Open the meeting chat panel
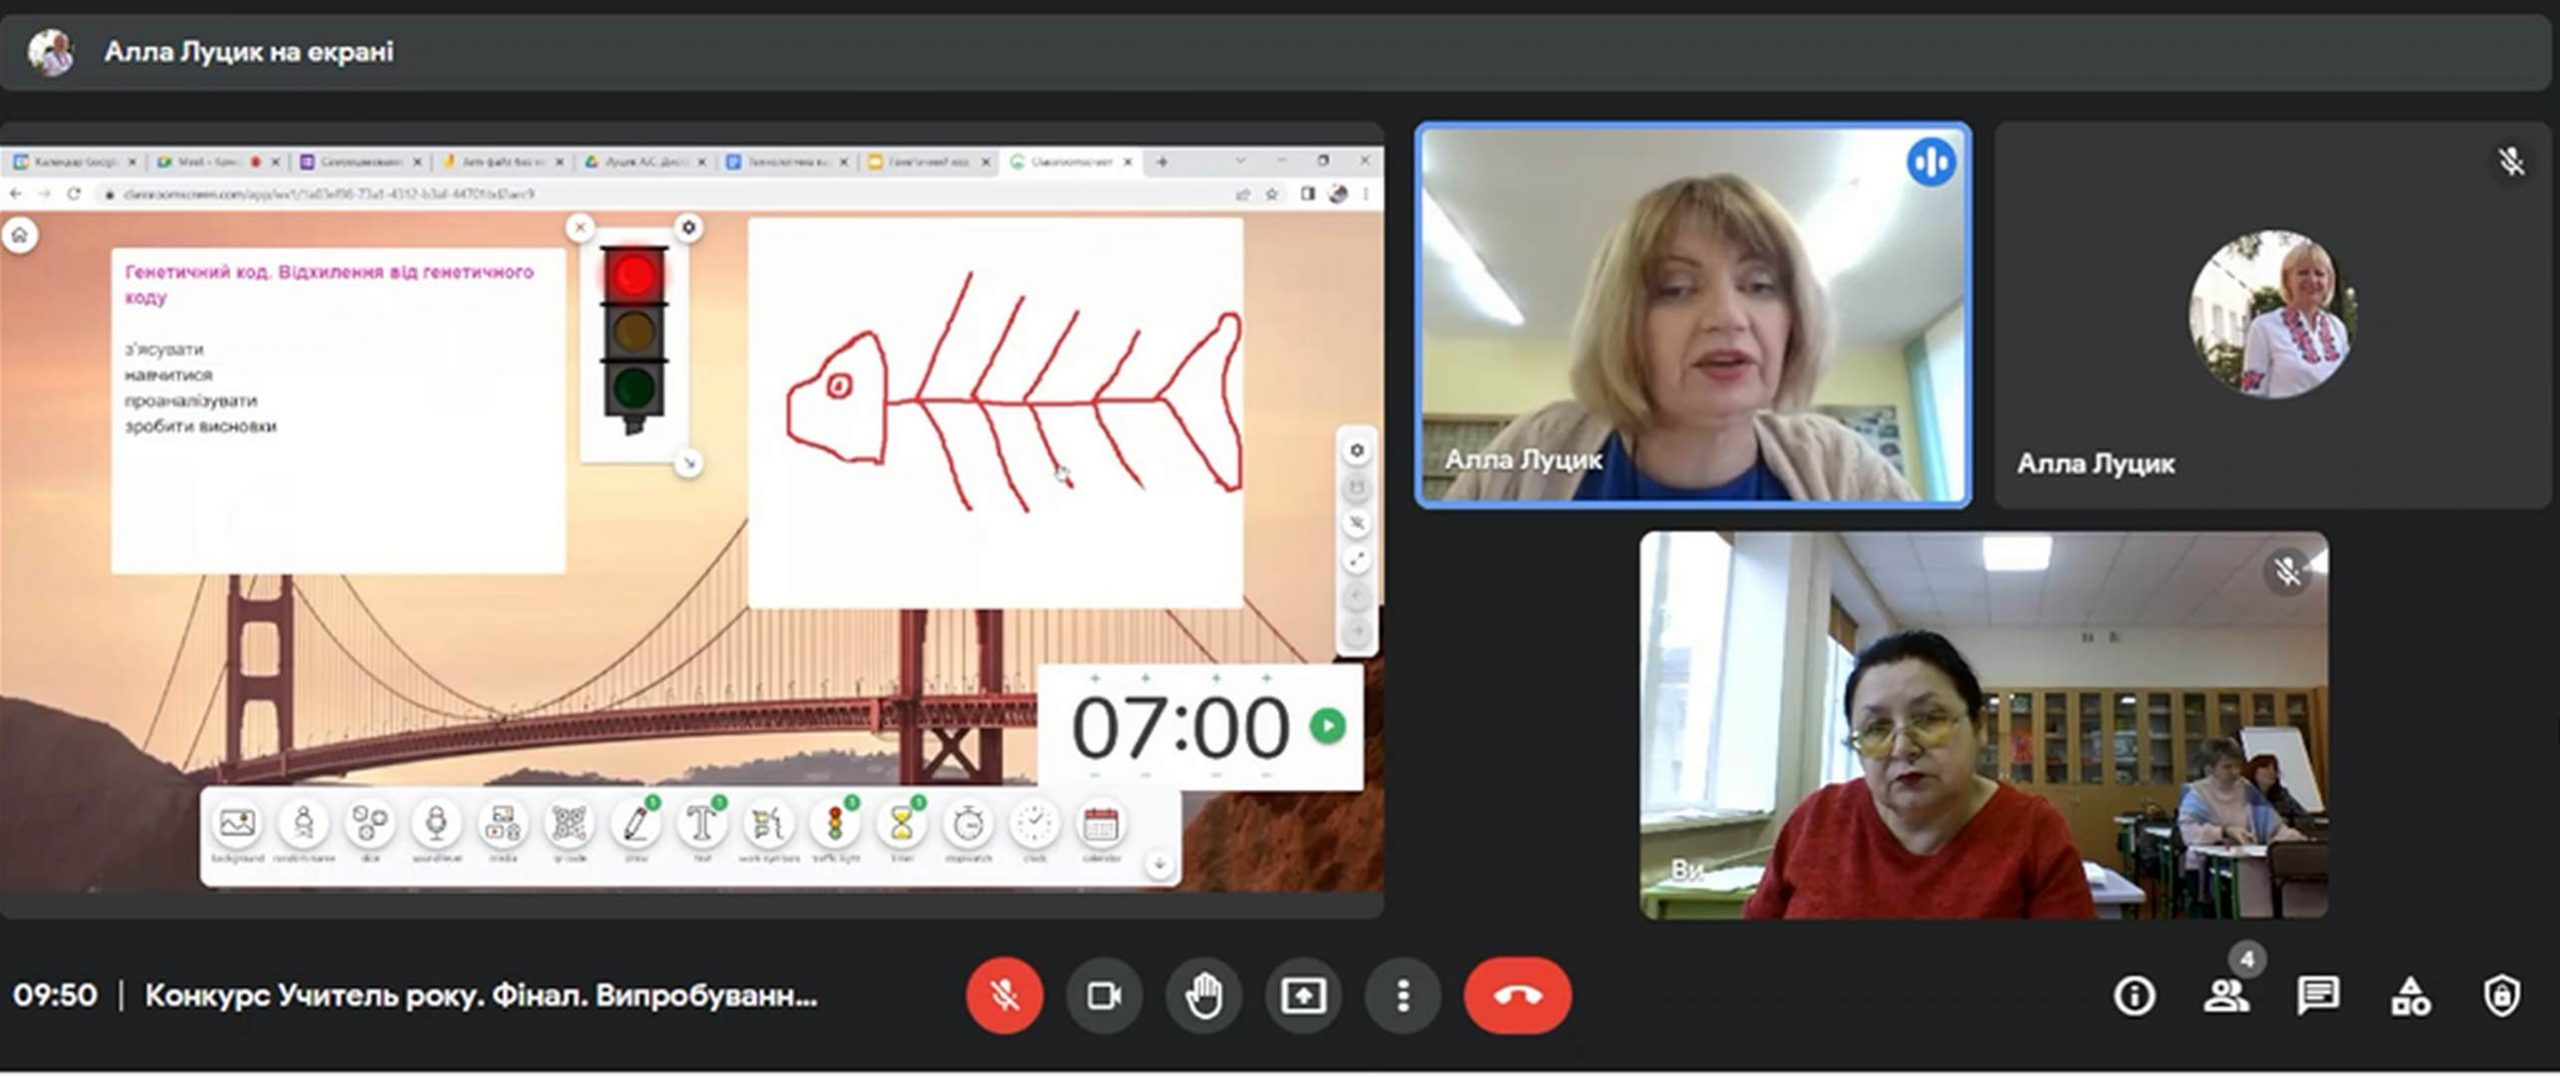This screenshot has height=1076, width=2560. tap(2317, 996)
